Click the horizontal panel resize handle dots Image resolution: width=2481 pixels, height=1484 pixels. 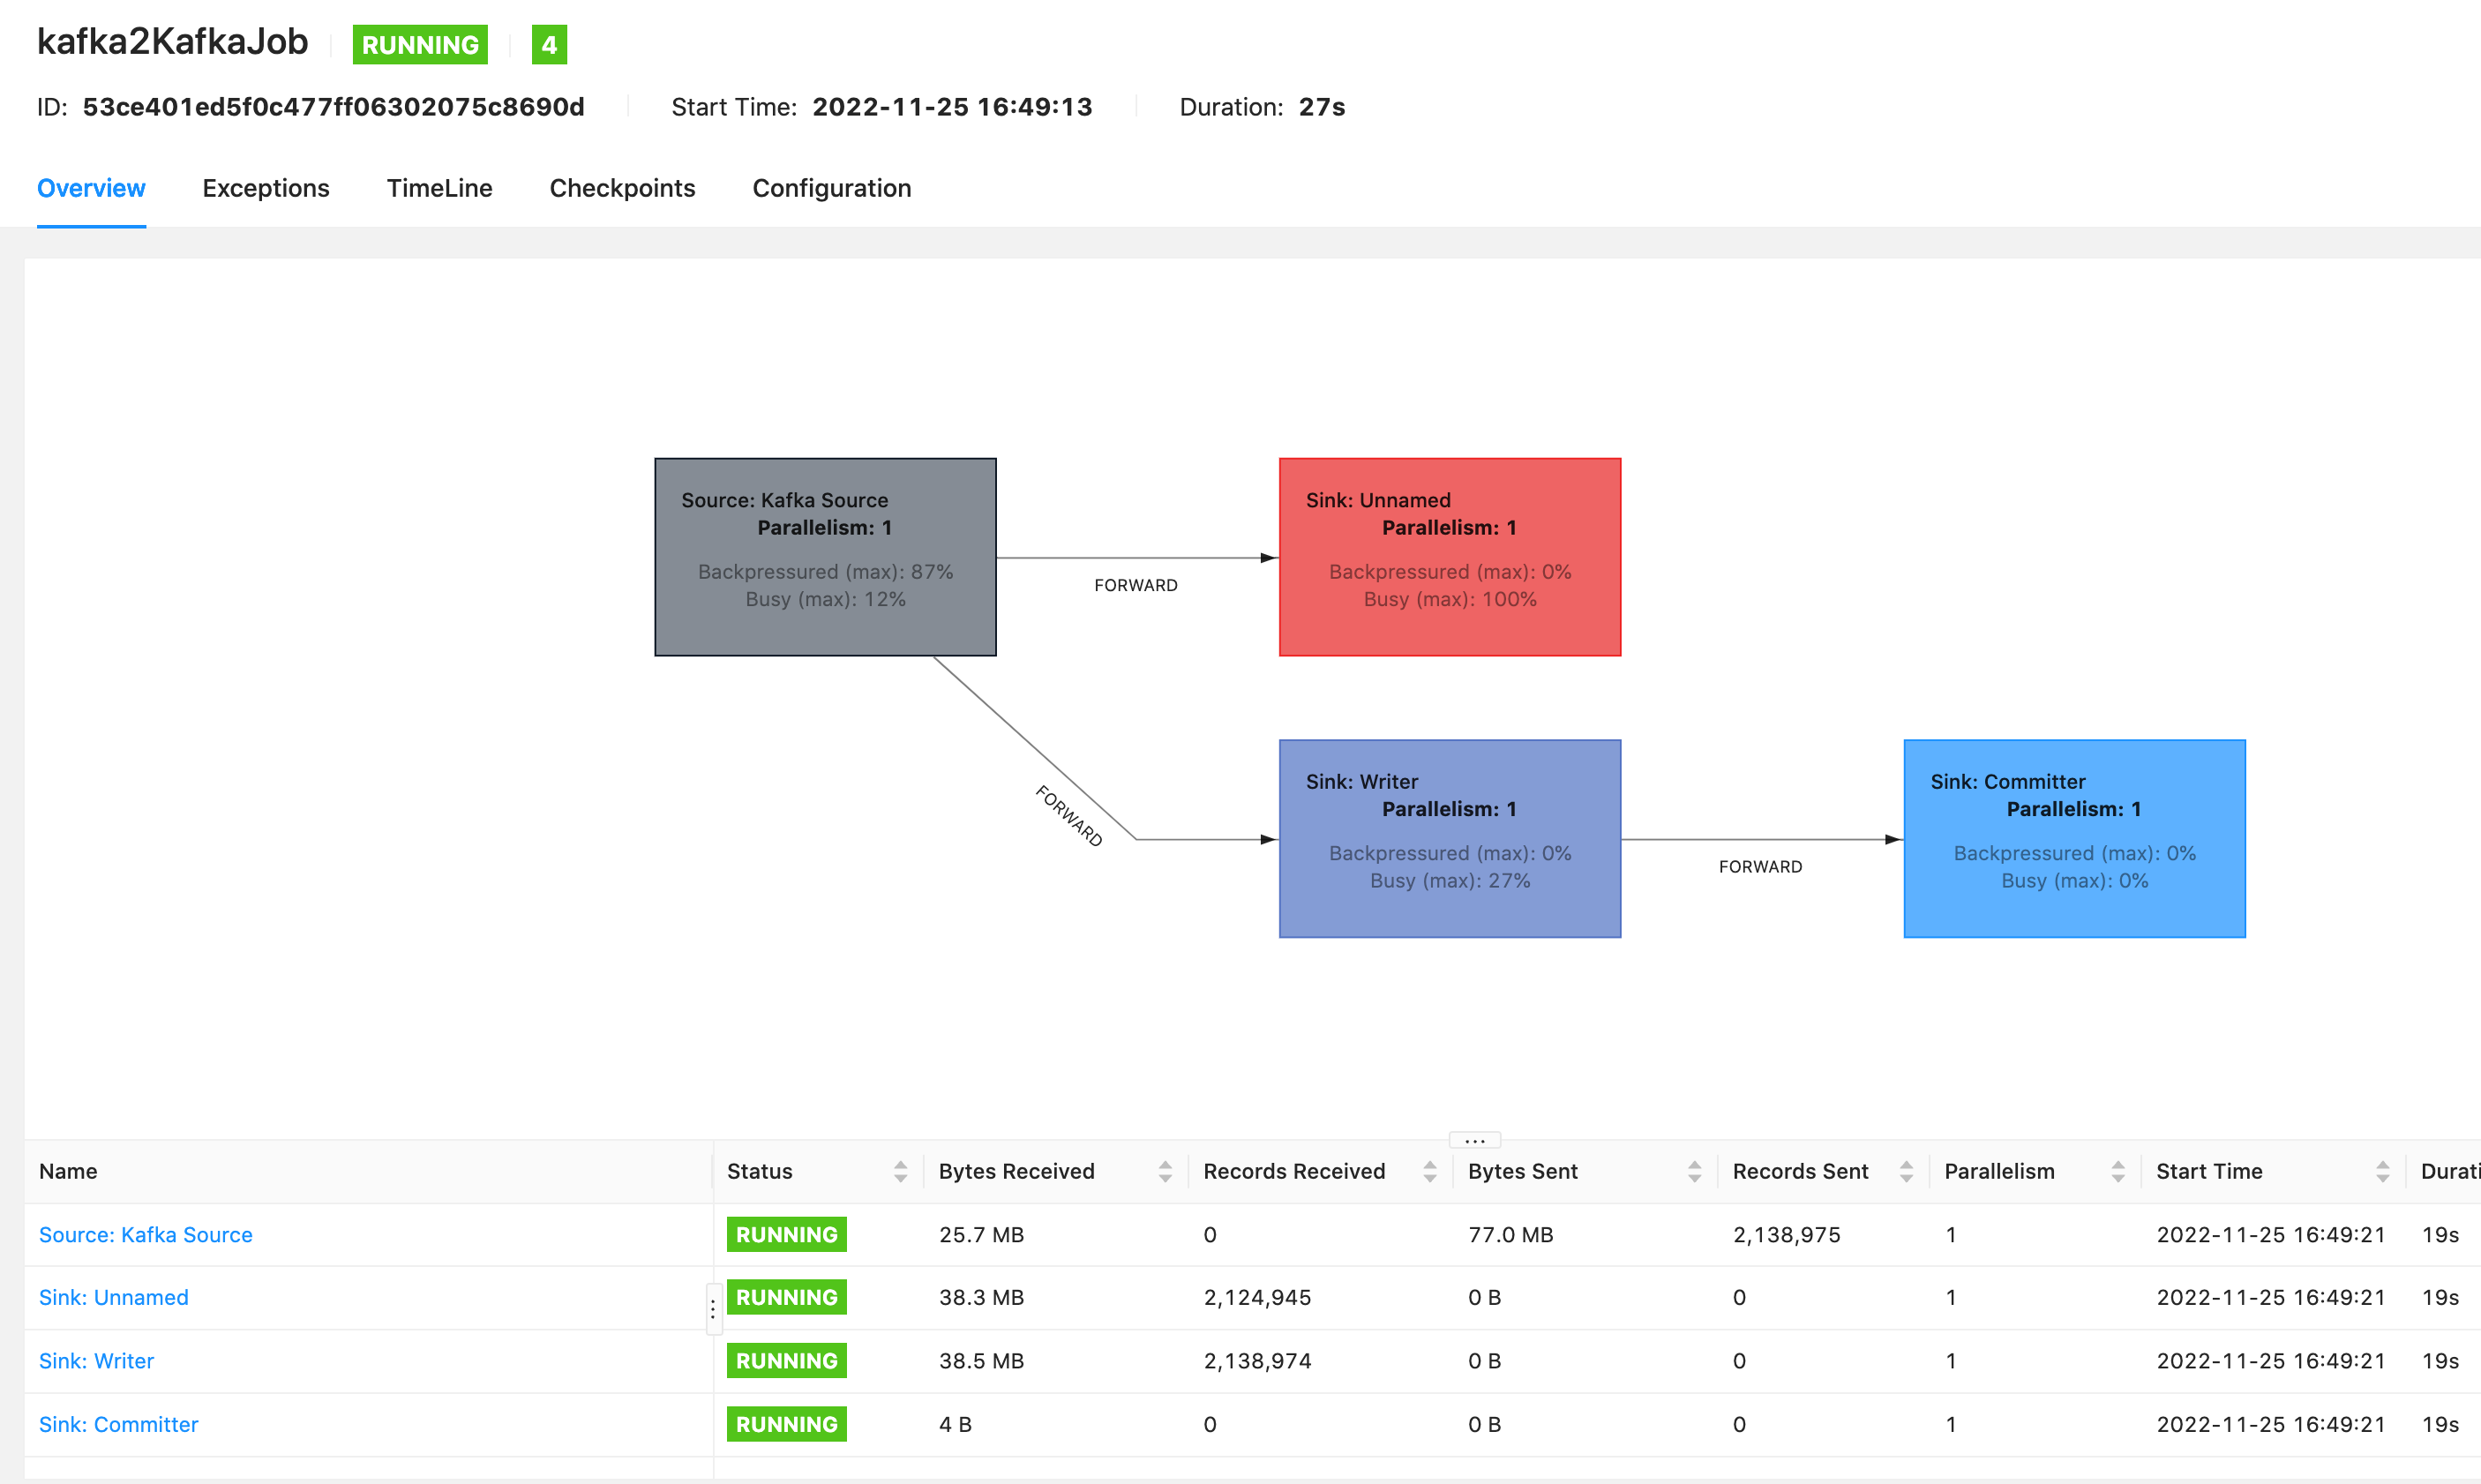[1475, 1140]
